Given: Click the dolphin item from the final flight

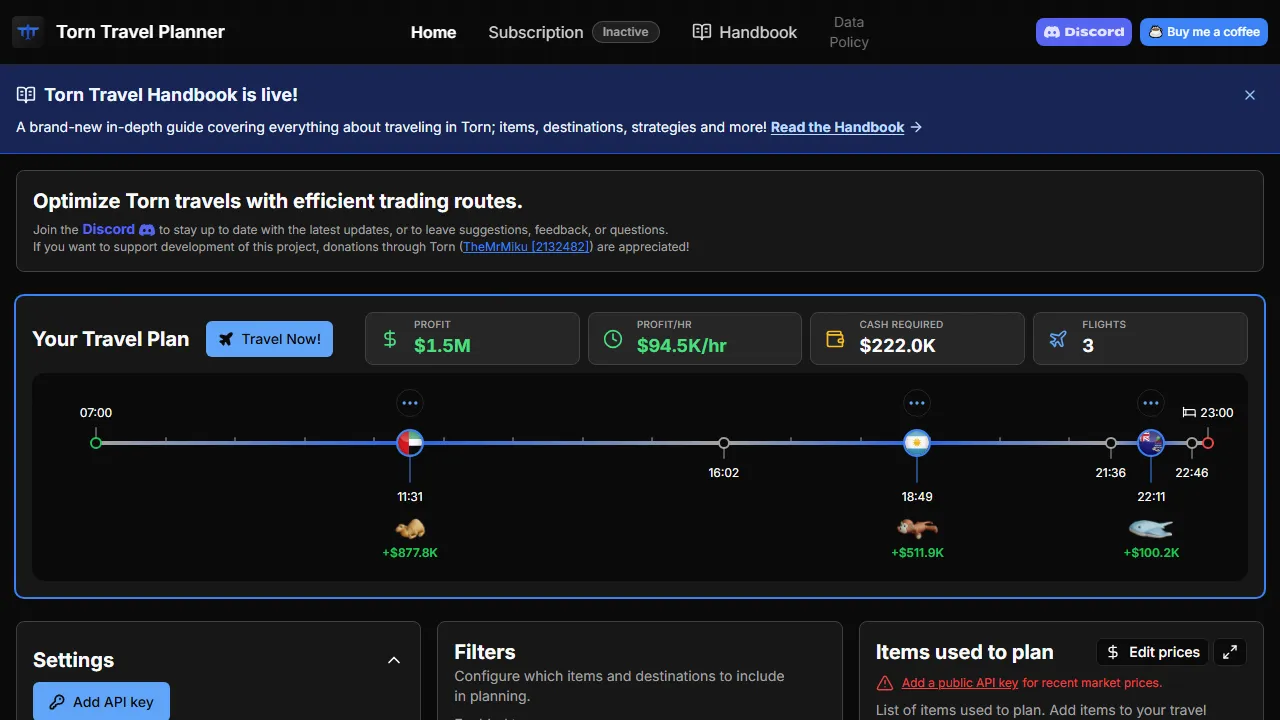Looking at the screenshot, I should pos(1151,528).
